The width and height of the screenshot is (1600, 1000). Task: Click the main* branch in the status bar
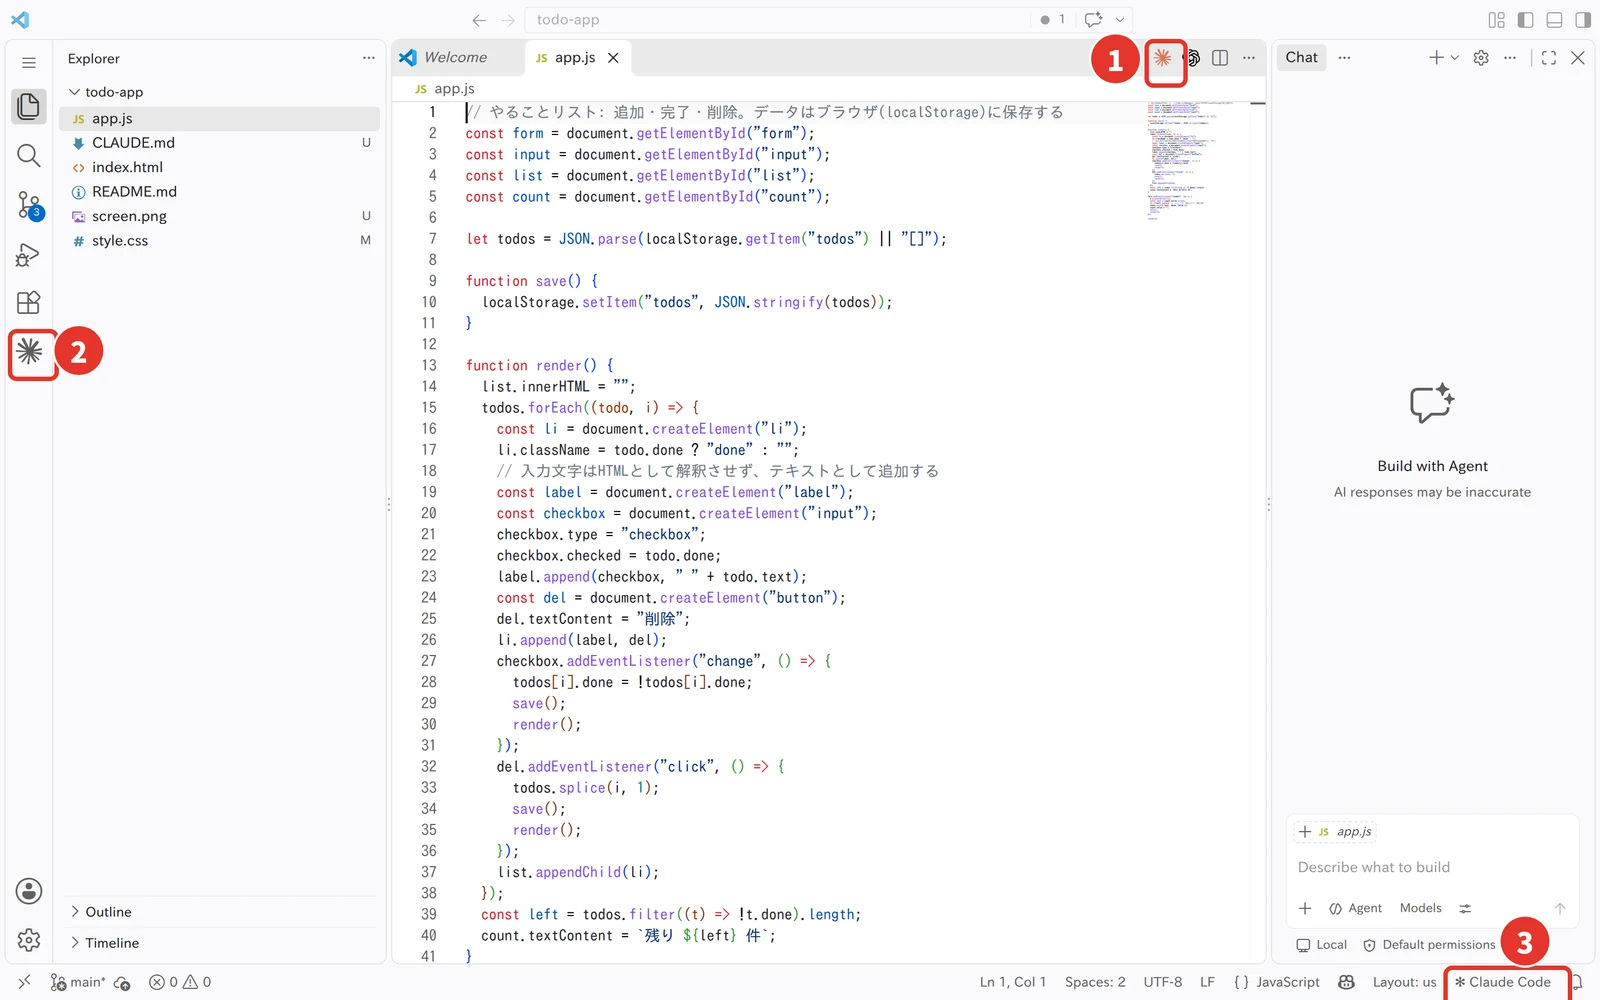[x=78, y=982]
